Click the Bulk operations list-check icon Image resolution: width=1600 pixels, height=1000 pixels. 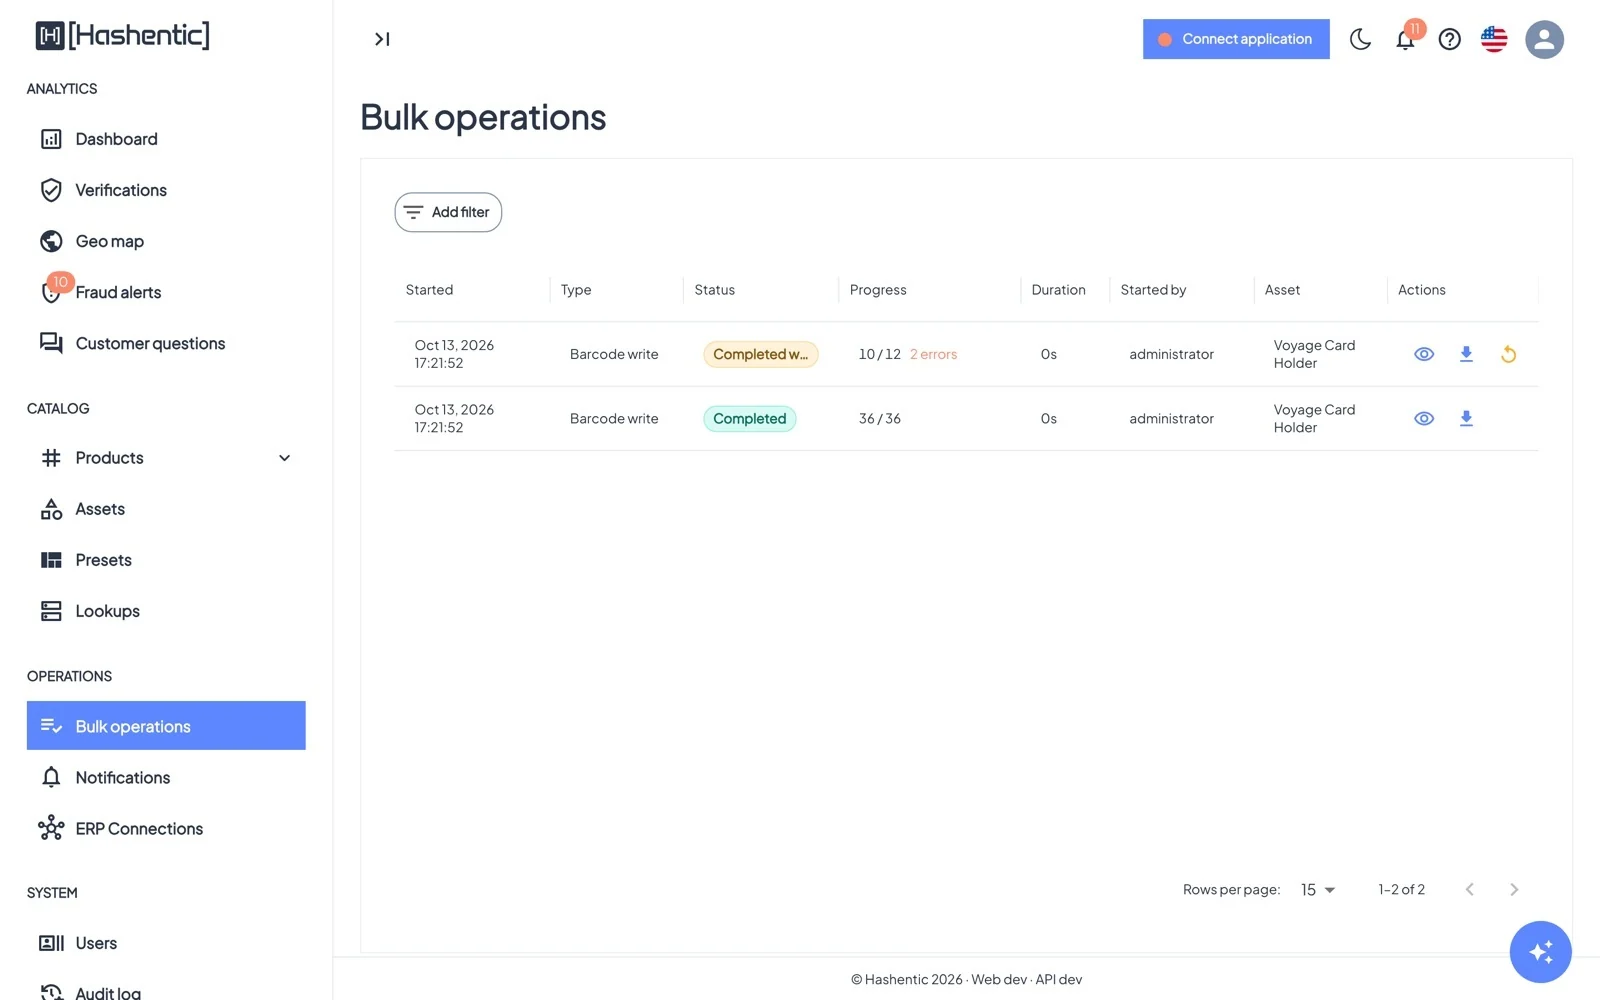click(51, 726)
